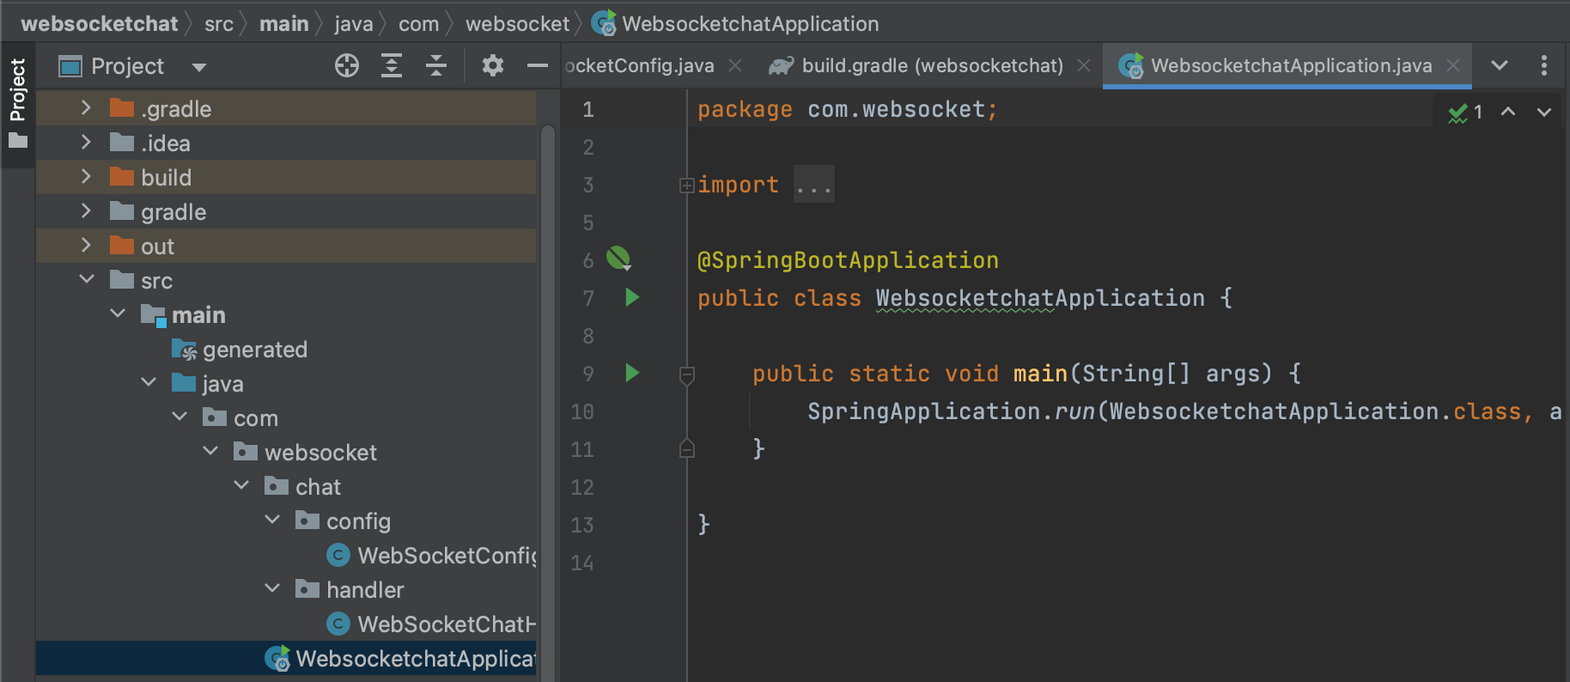Expand the build folder
This screenshot has width=1570, height=682.
86,177
